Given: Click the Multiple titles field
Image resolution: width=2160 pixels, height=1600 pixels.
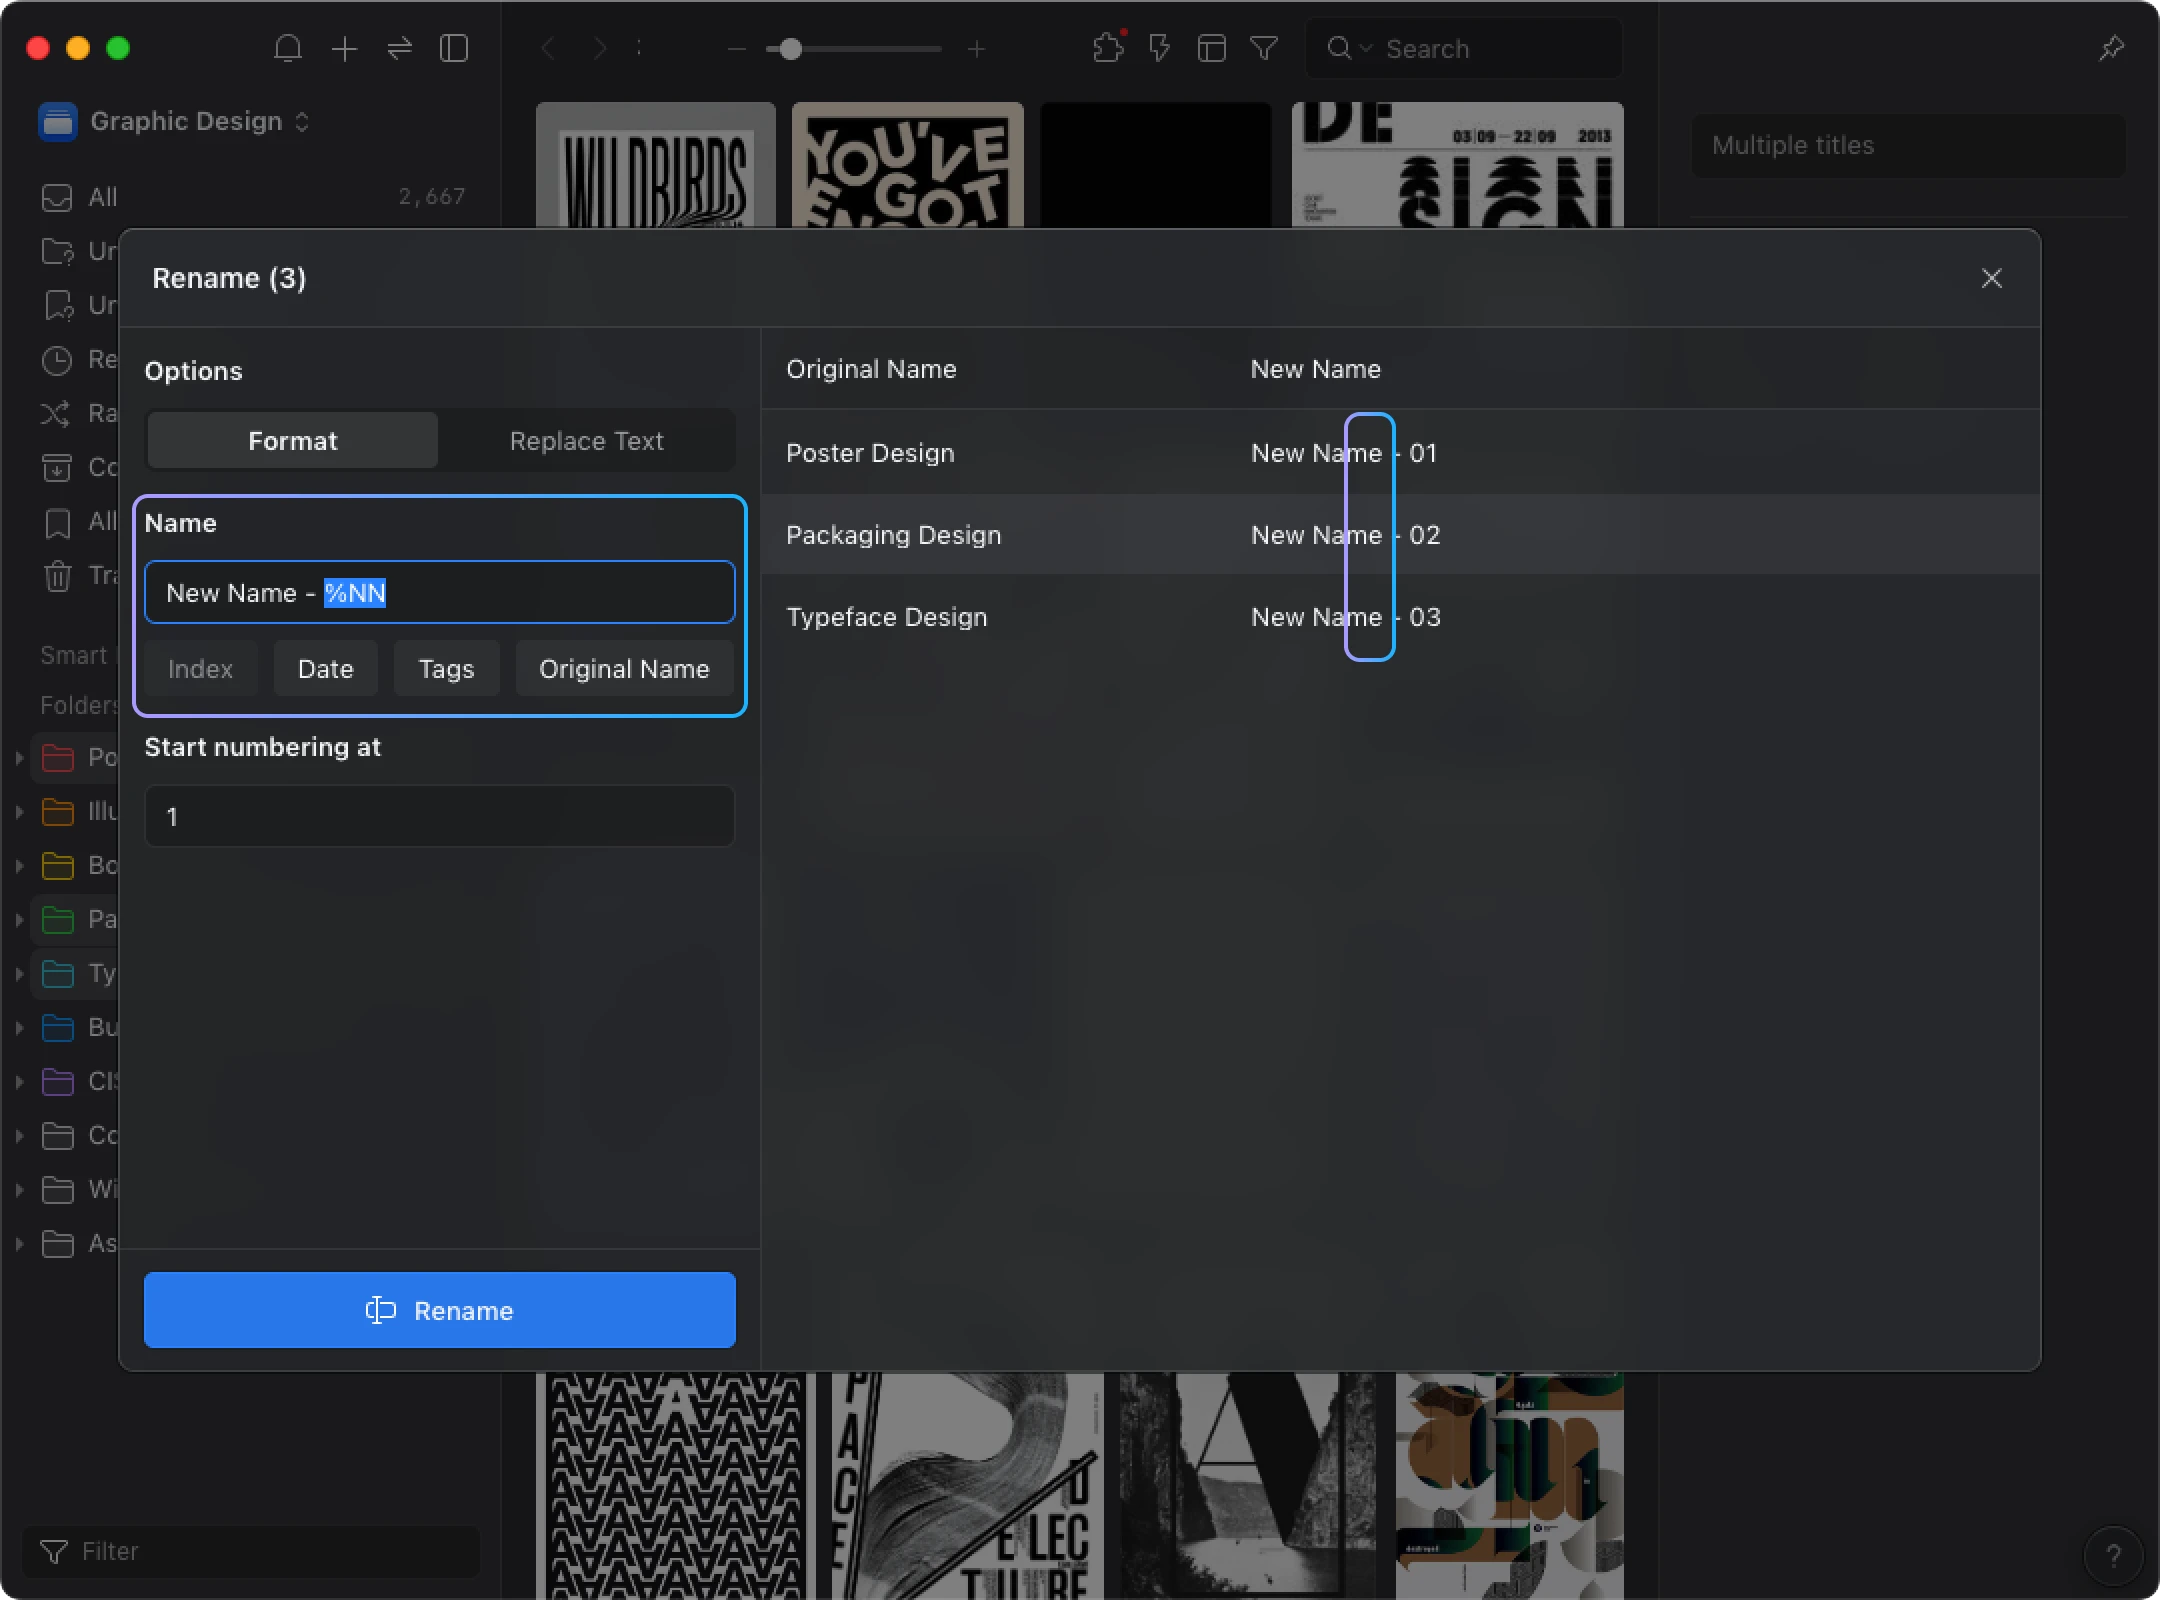Looking at the screenshot, I should click(1908, 145).
